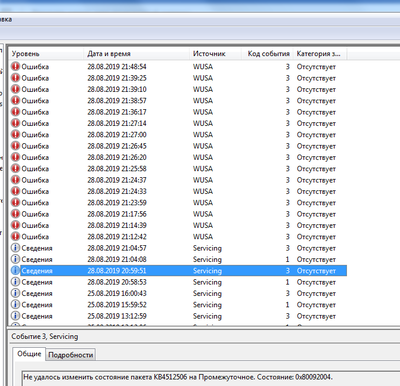The image size is (400, 386).
Task: Click the info icon for event 20:58:53
Action: tap(15, 282)
